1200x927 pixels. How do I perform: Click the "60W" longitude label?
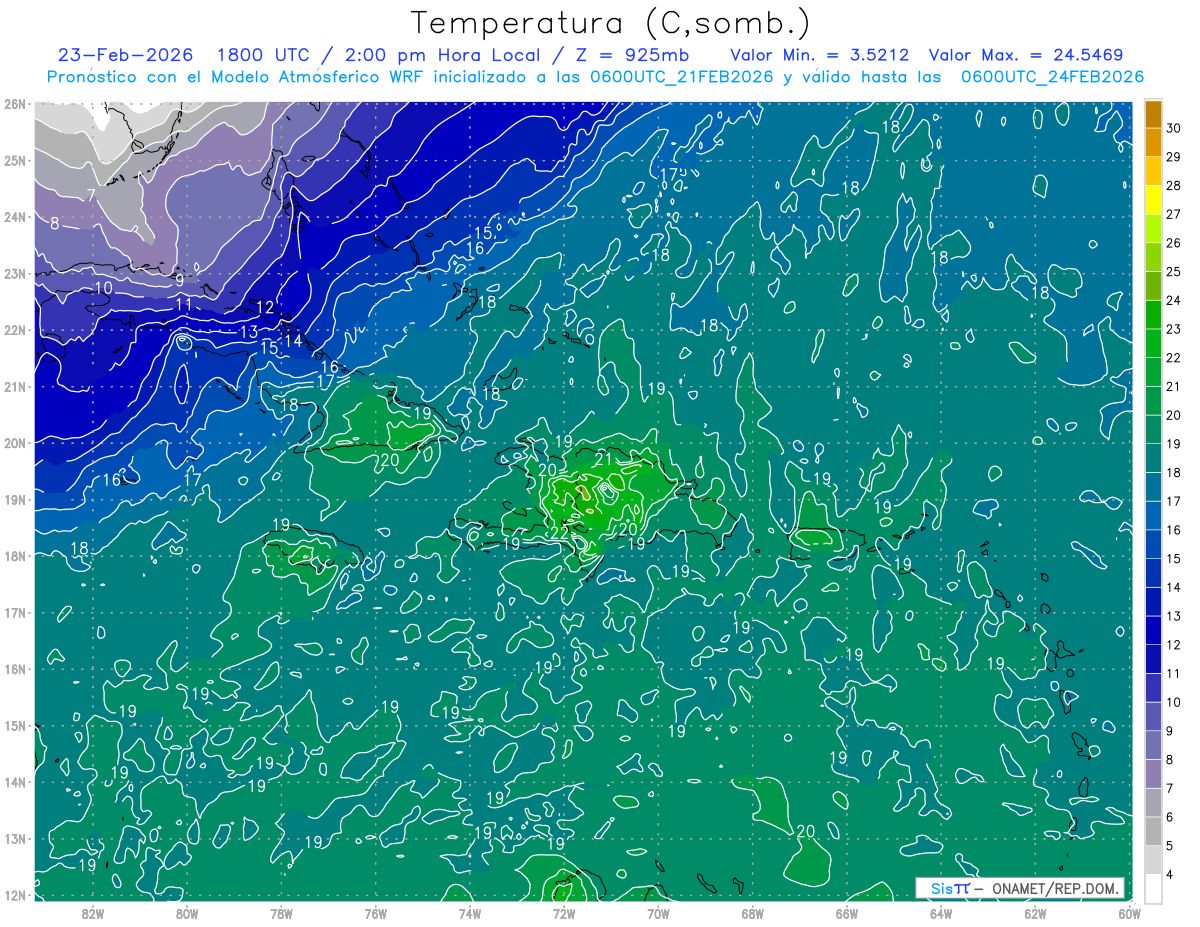coord(1129,913)
